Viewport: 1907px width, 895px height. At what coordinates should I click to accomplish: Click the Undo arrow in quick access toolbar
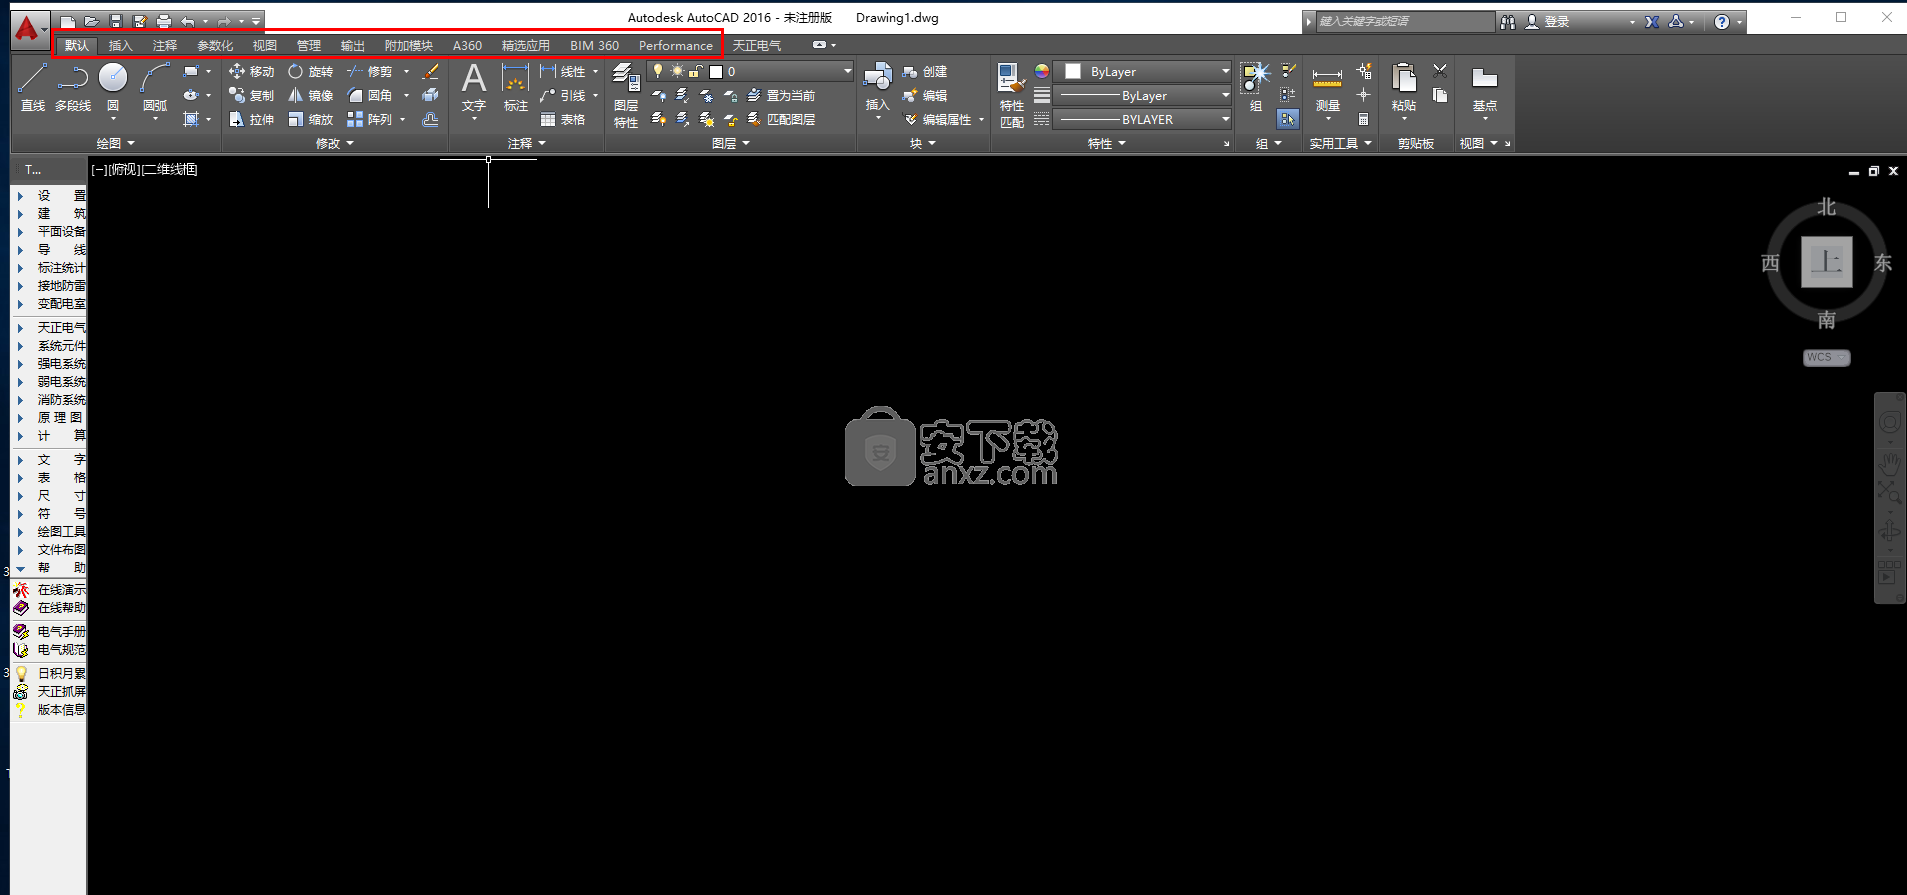point(187,21)
